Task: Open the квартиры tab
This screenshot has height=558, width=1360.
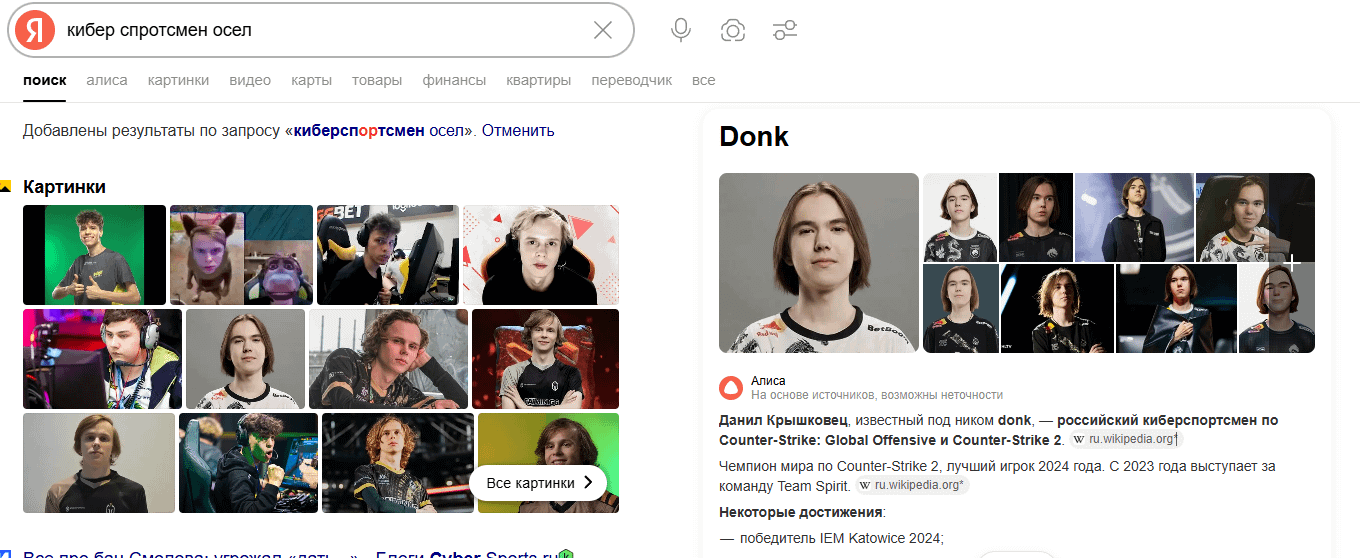Action: [x=539, y=80]
